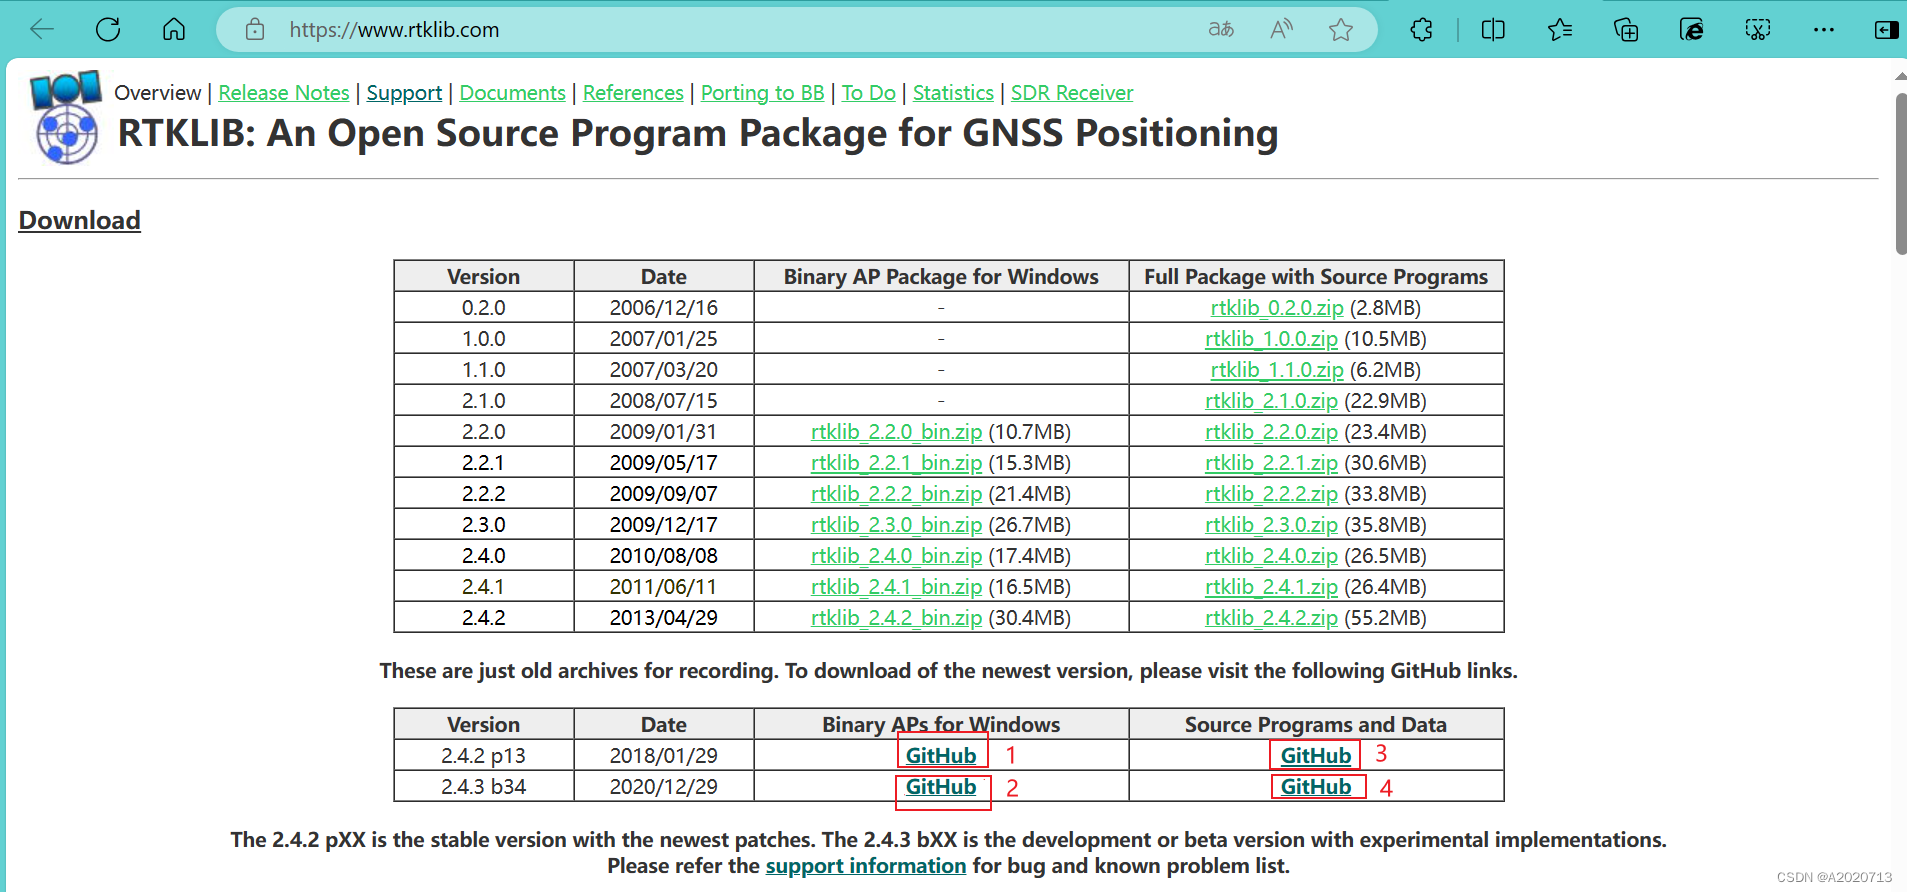Viewport: 1907px width, 892px height.
Task: Go to browser Home icon
Action: point(174,29)
